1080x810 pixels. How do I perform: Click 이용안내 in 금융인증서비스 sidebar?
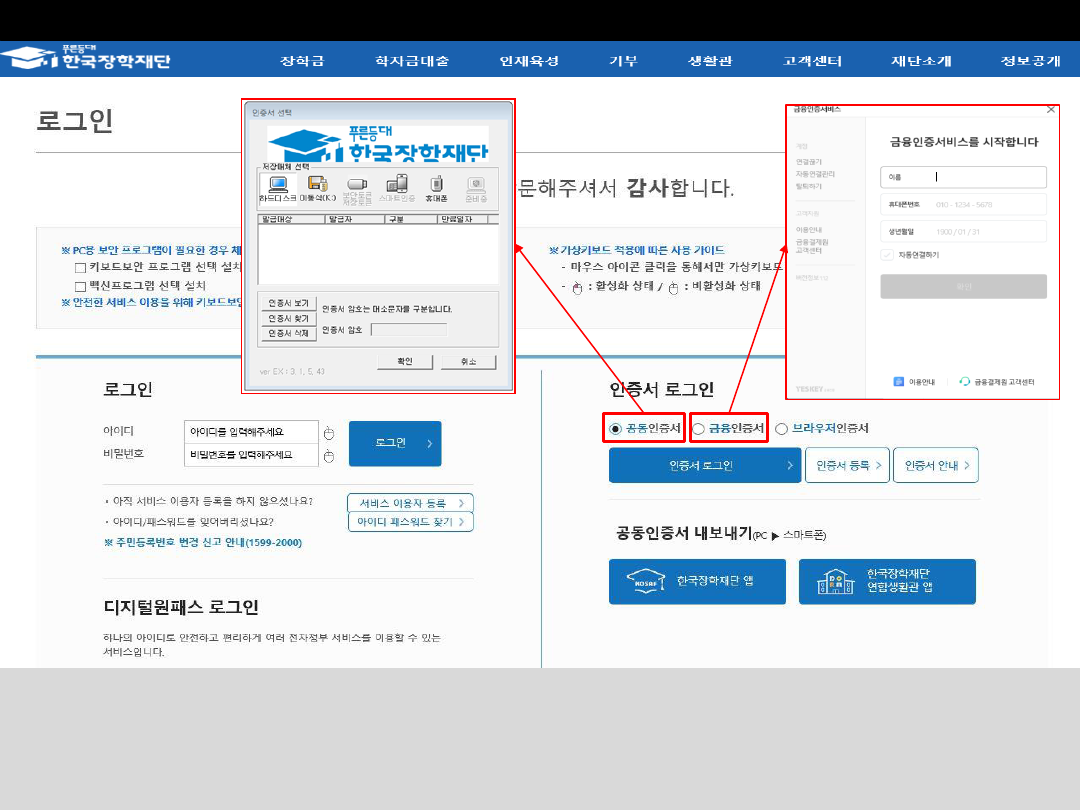coord(809,230)
